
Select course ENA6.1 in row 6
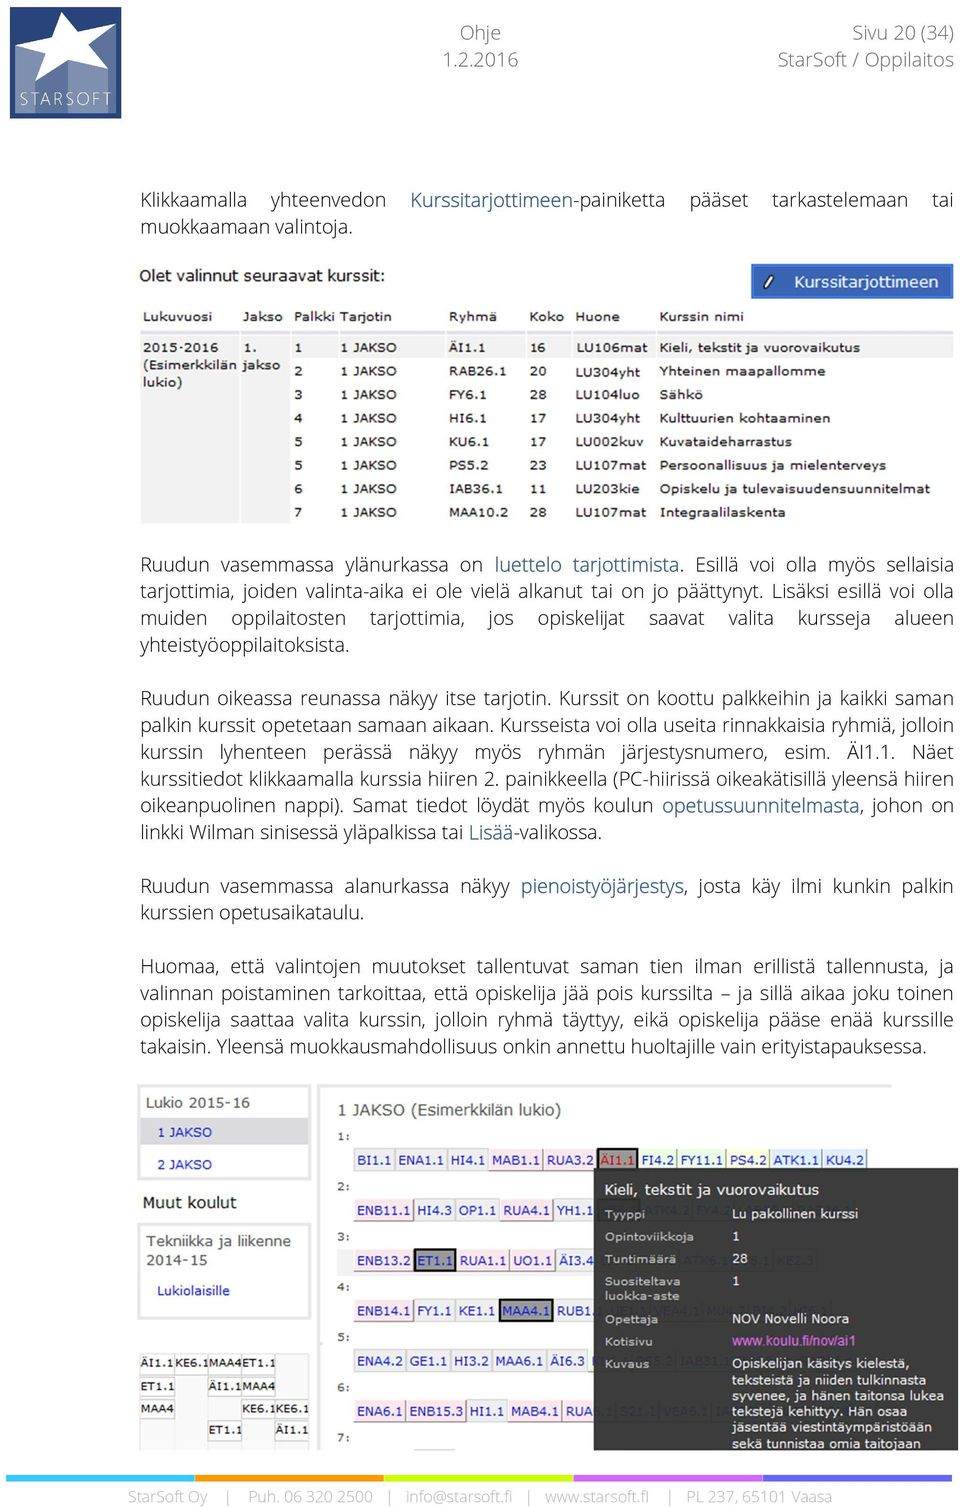(x=380, y=1411)
